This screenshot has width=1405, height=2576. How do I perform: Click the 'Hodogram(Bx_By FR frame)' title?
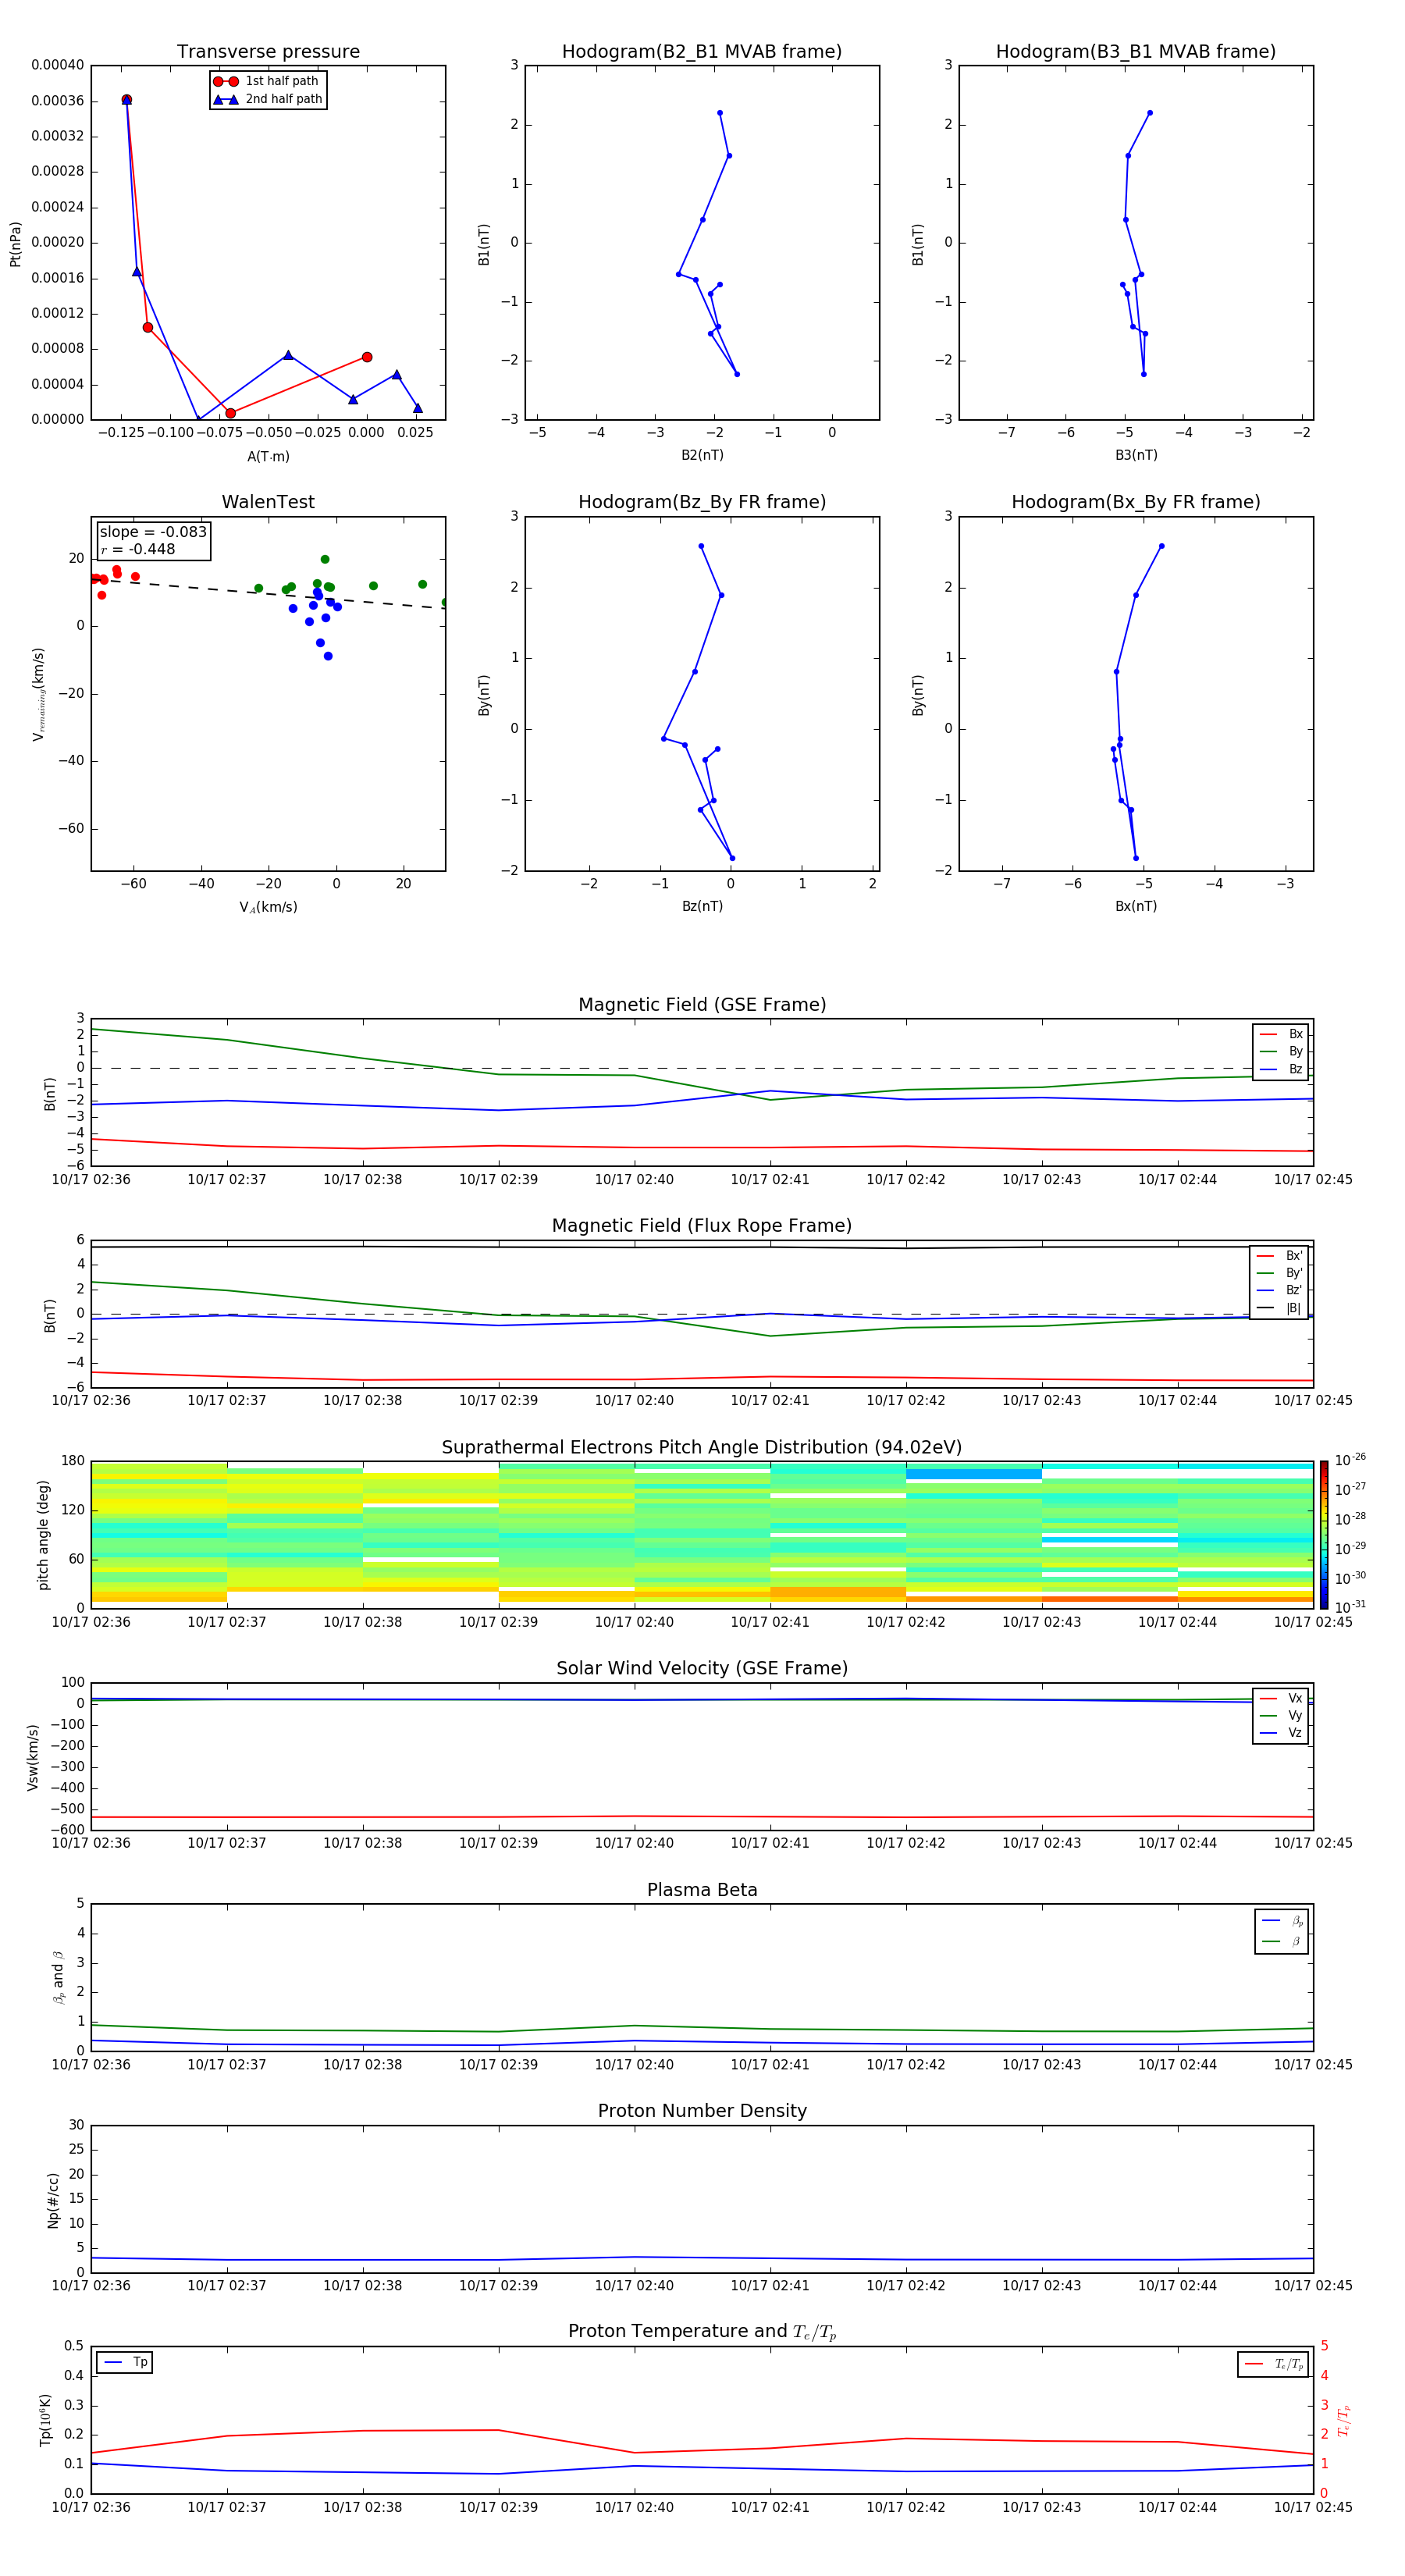[x=1136, y=502]
